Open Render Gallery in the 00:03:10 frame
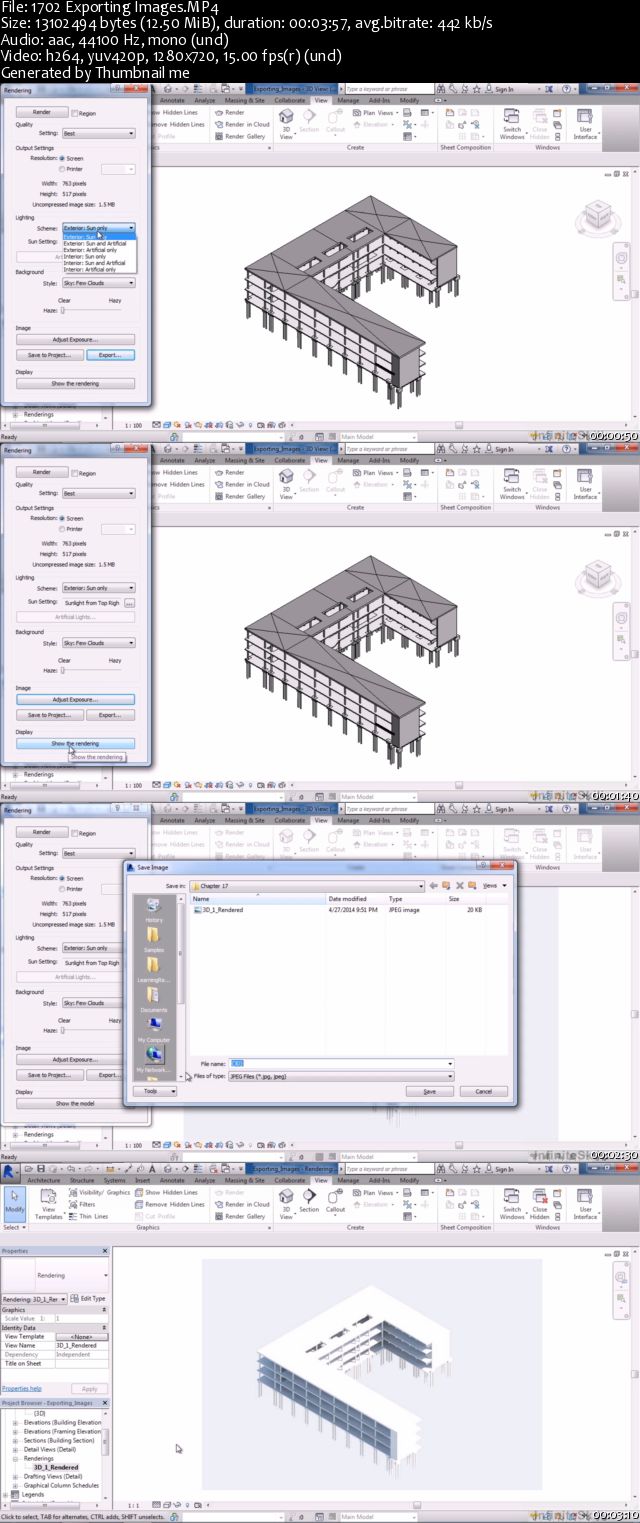Image resolution: width=640 pixels, height=1523 pixels. [240, 1216]
